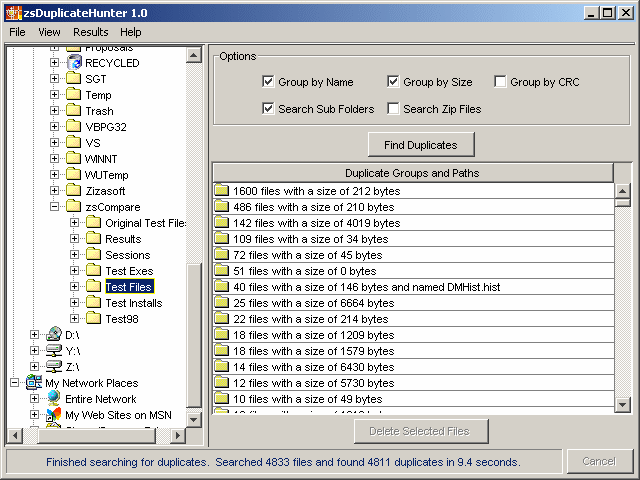Open the File menu
640x480 pixels.
(x=17, y=32)
